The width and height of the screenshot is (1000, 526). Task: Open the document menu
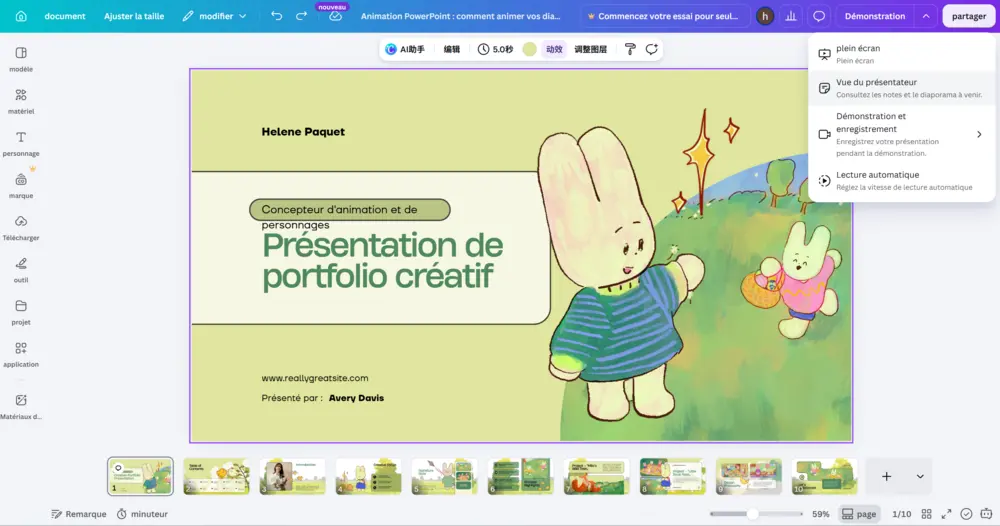point(65,16)
